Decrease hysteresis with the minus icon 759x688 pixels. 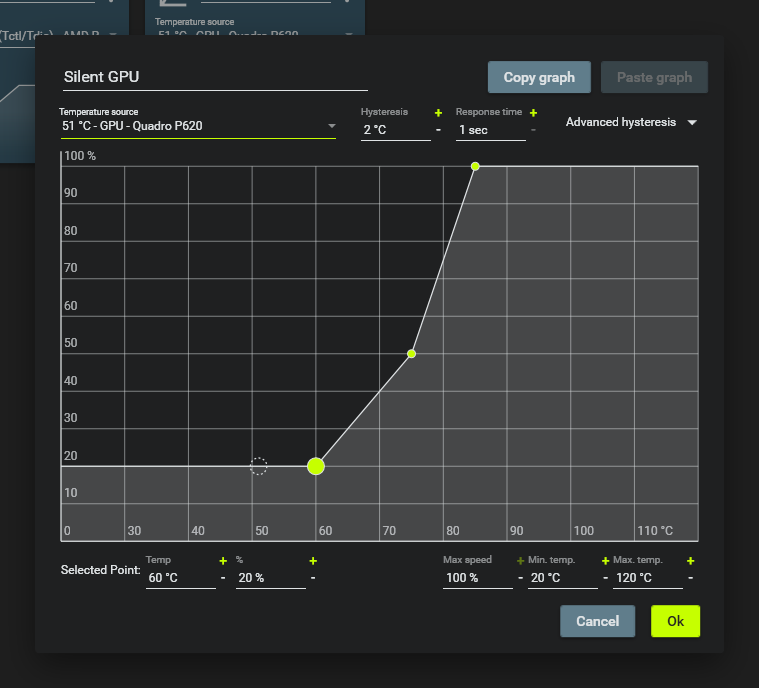[x=438, y=130]
